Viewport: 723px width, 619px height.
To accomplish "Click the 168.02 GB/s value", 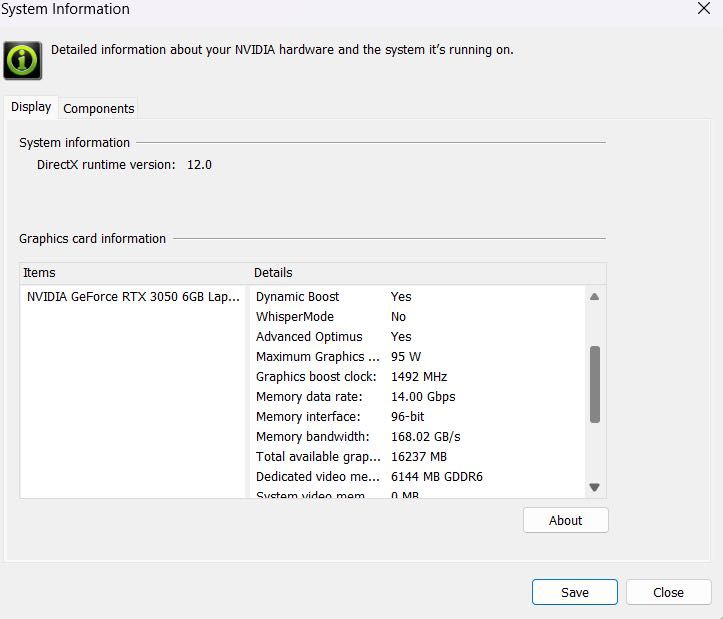I will [x=426, y=437].
